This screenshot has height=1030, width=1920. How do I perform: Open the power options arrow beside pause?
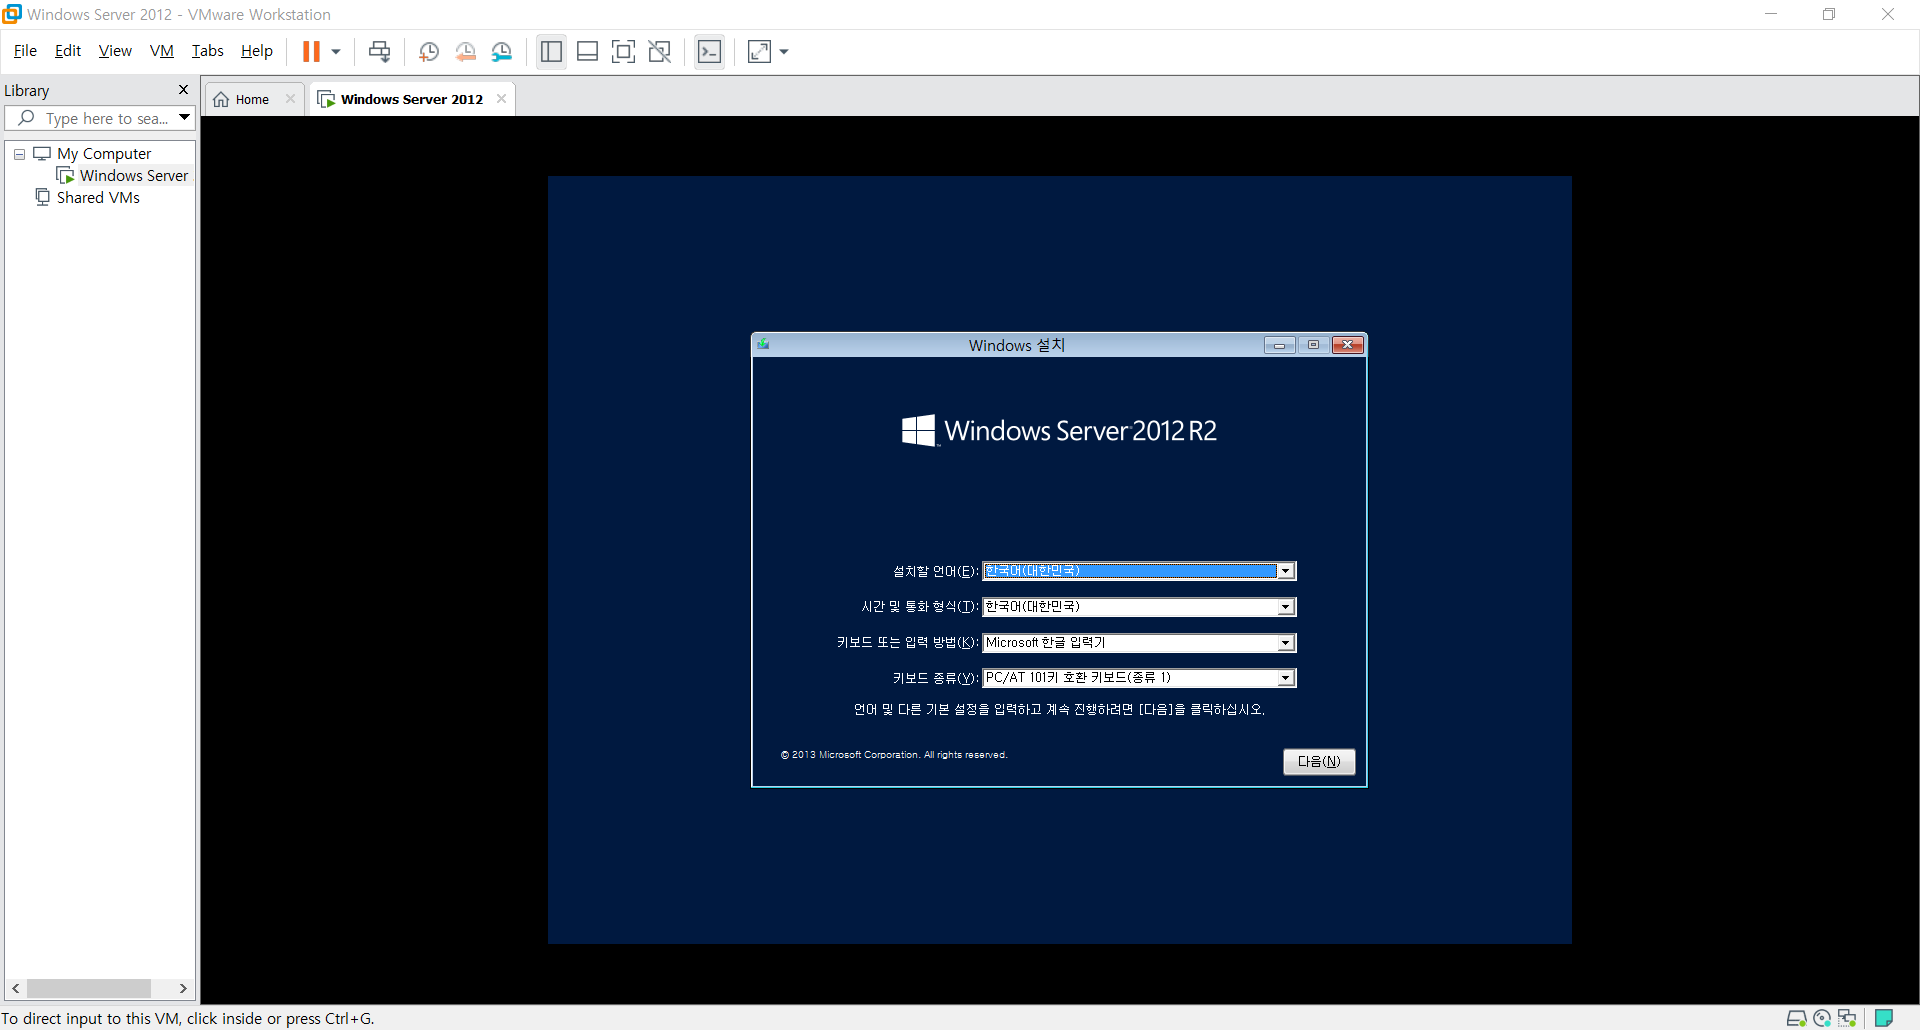(x=336, y=52)
